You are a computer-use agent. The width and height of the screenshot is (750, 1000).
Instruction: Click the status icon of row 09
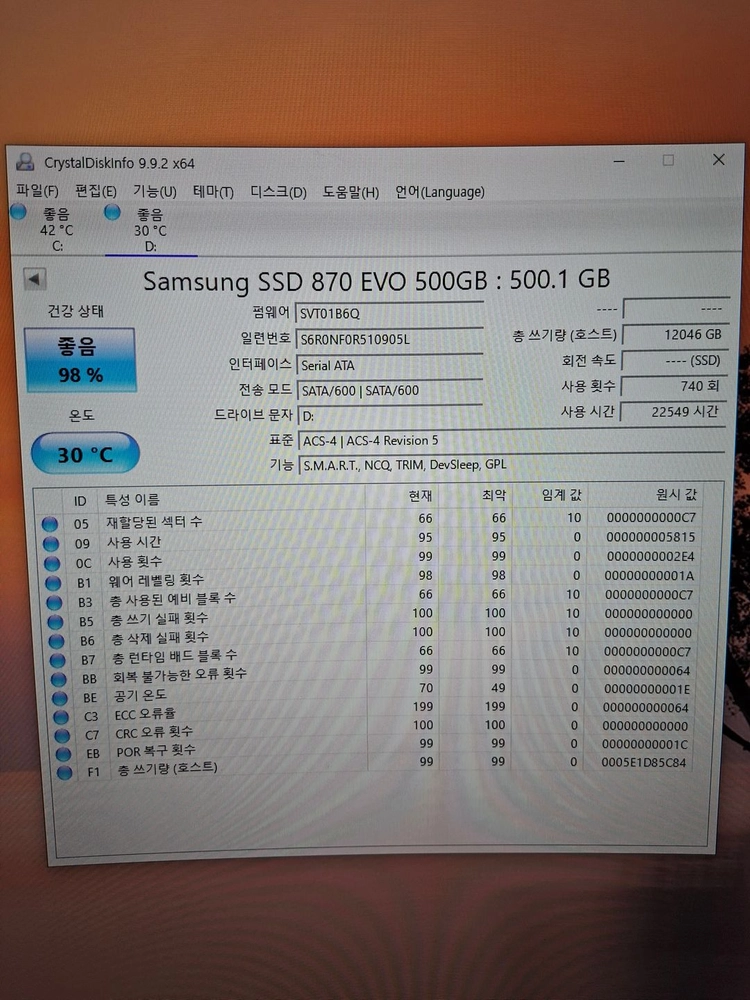(x=50, y=544)
